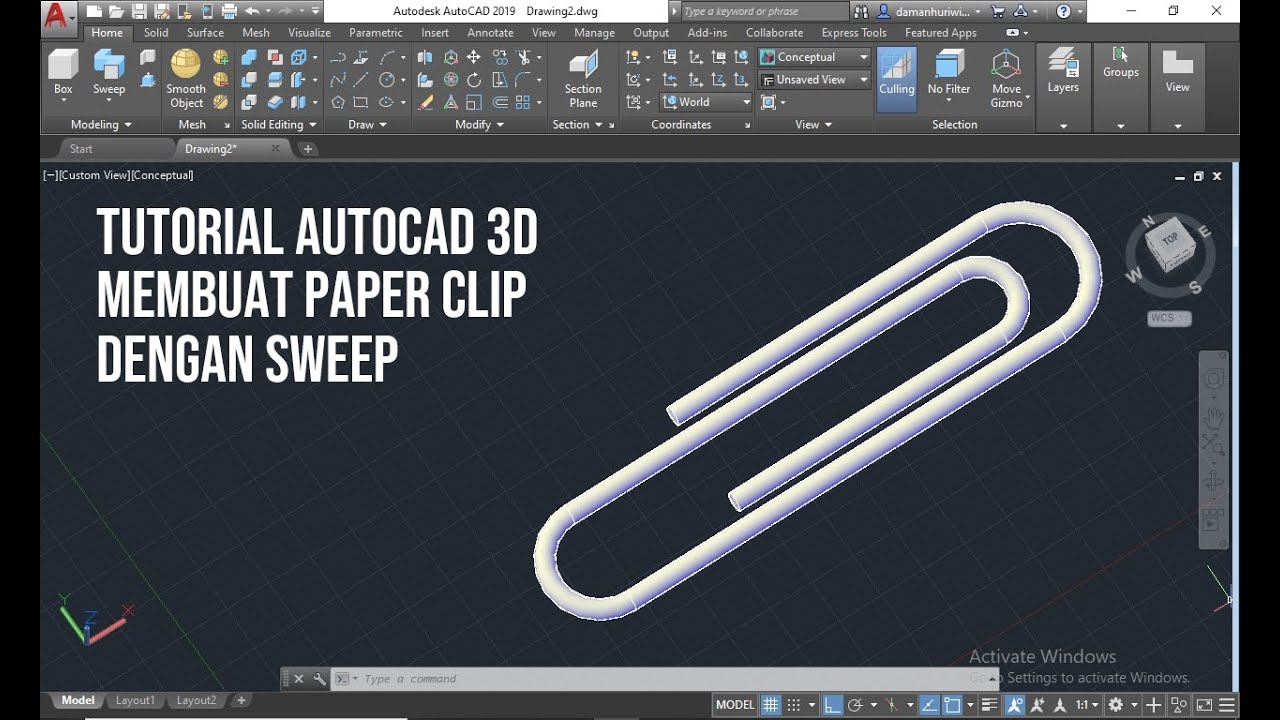Click the Groups panel button
Screen dimensions: 1280x720
tap(1121, 62)
